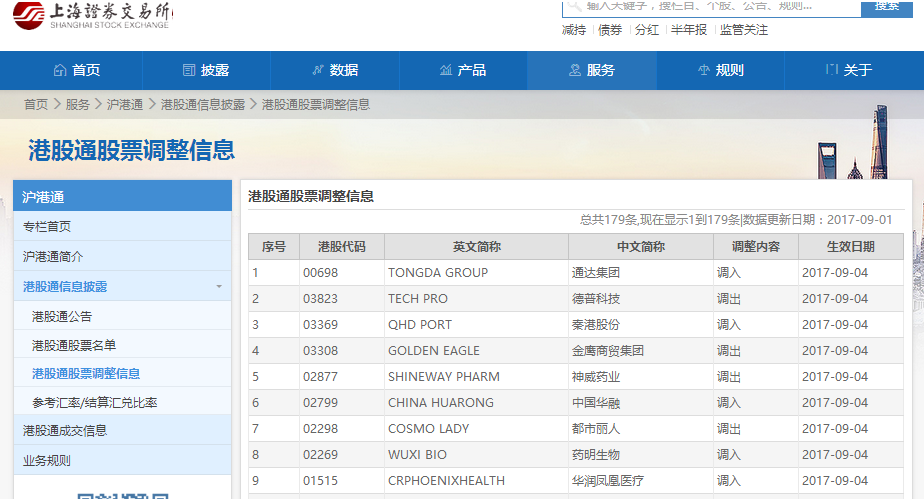Open the 规则 navigation tab
The image size is (924, 499).
pos(720,70)
